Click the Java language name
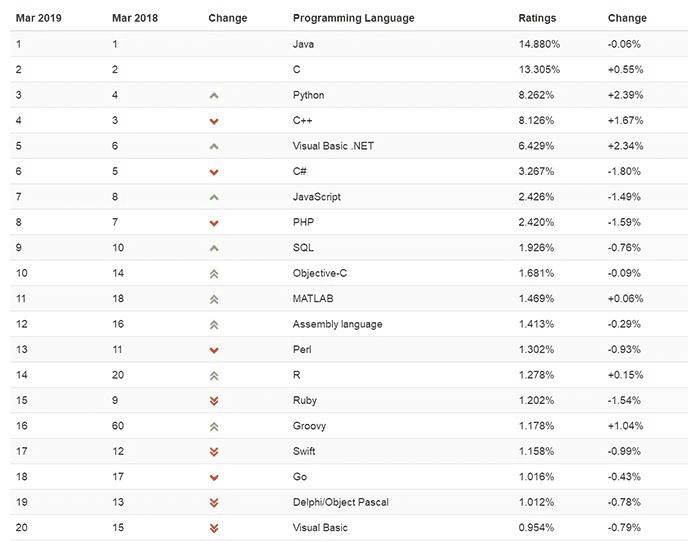This screenshot has height=541, width=700. coord(304,44)
